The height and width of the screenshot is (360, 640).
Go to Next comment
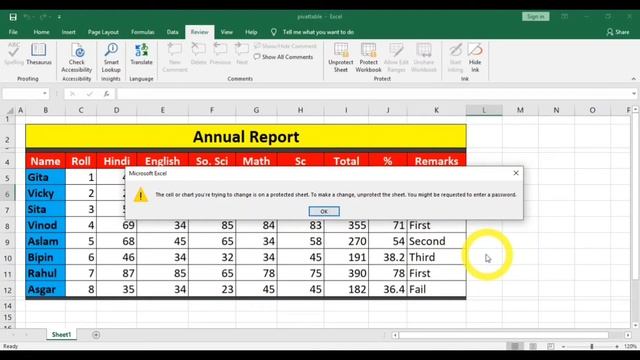click(x=242, y=54)
